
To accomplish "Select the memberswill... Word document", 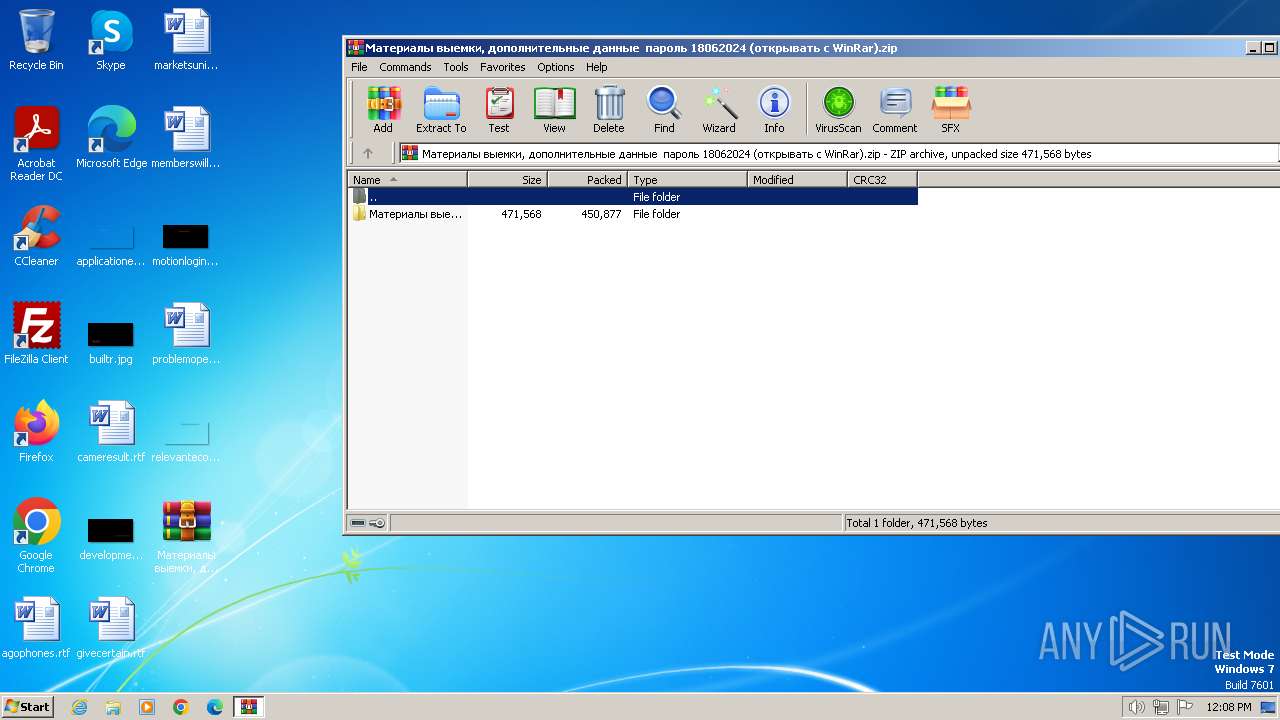I will (x=186, y=138).
